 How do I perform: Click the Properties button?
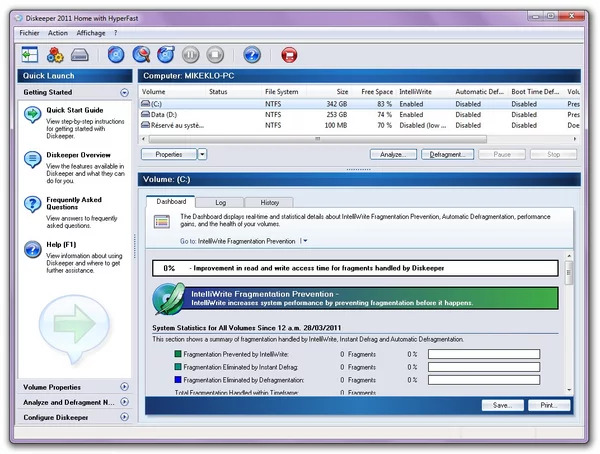169,154
